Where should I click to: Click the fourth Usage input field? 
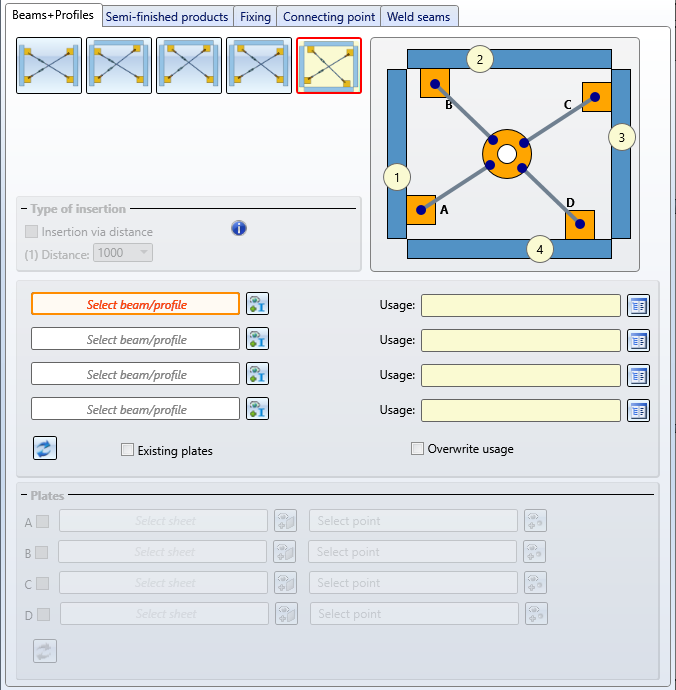(x=521, y=411)
